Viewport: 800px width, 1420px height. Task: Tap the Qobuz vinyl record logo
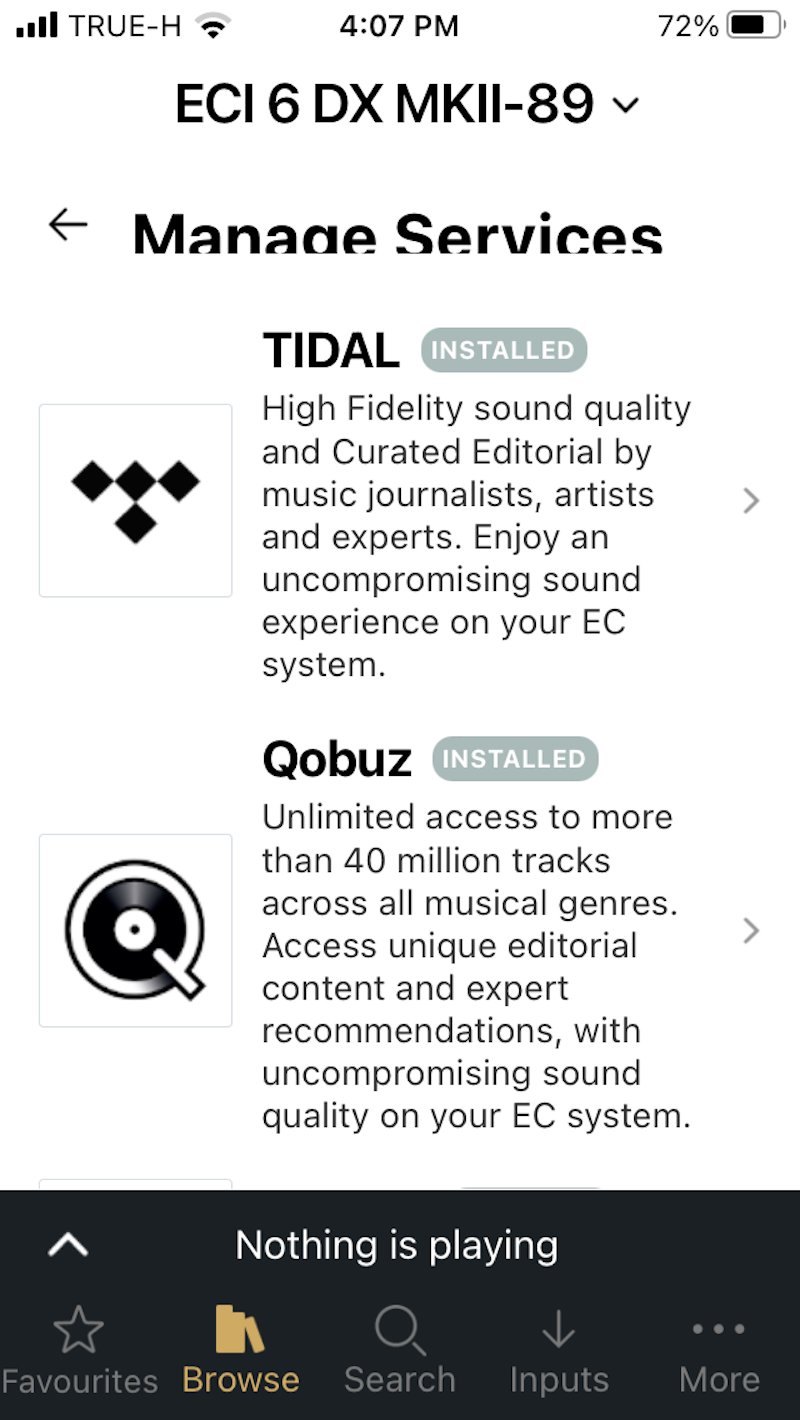(x=136, y=930)
